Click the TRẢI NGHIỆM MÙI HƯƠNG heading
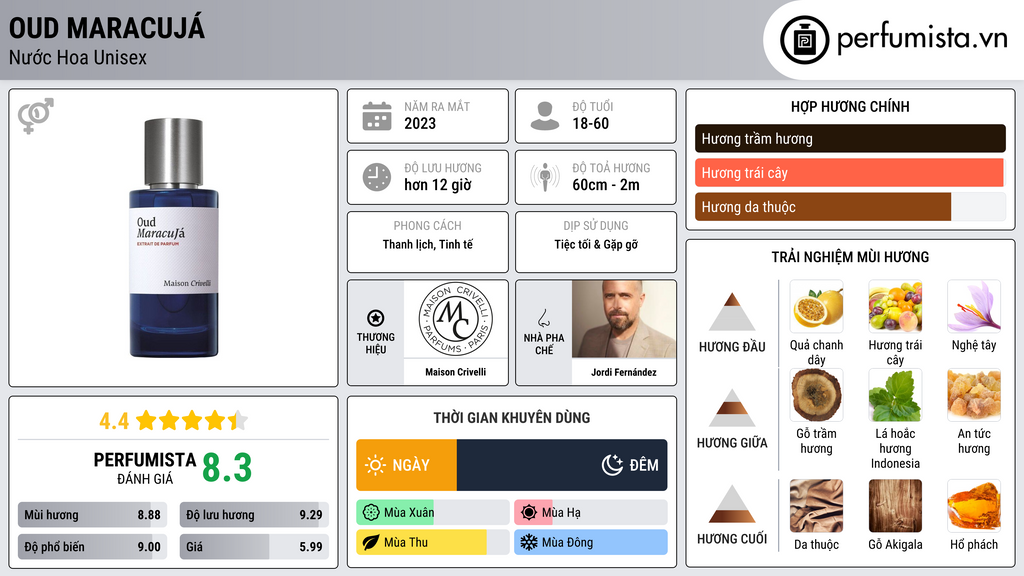The width and height of the screenshot is (1024, 576). 850,257
